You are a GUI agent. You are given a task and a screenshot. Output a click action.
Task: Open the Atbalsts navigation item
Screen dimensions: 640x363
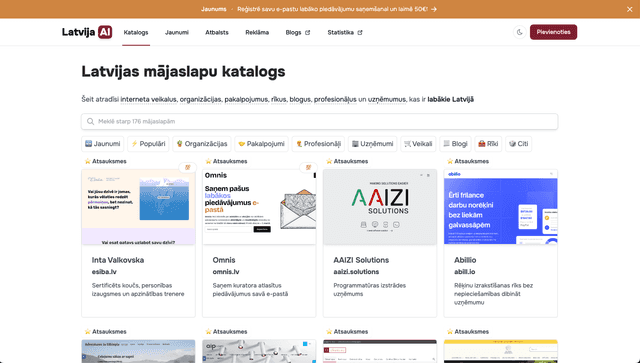pyautogui.click(x=217, y=32)
